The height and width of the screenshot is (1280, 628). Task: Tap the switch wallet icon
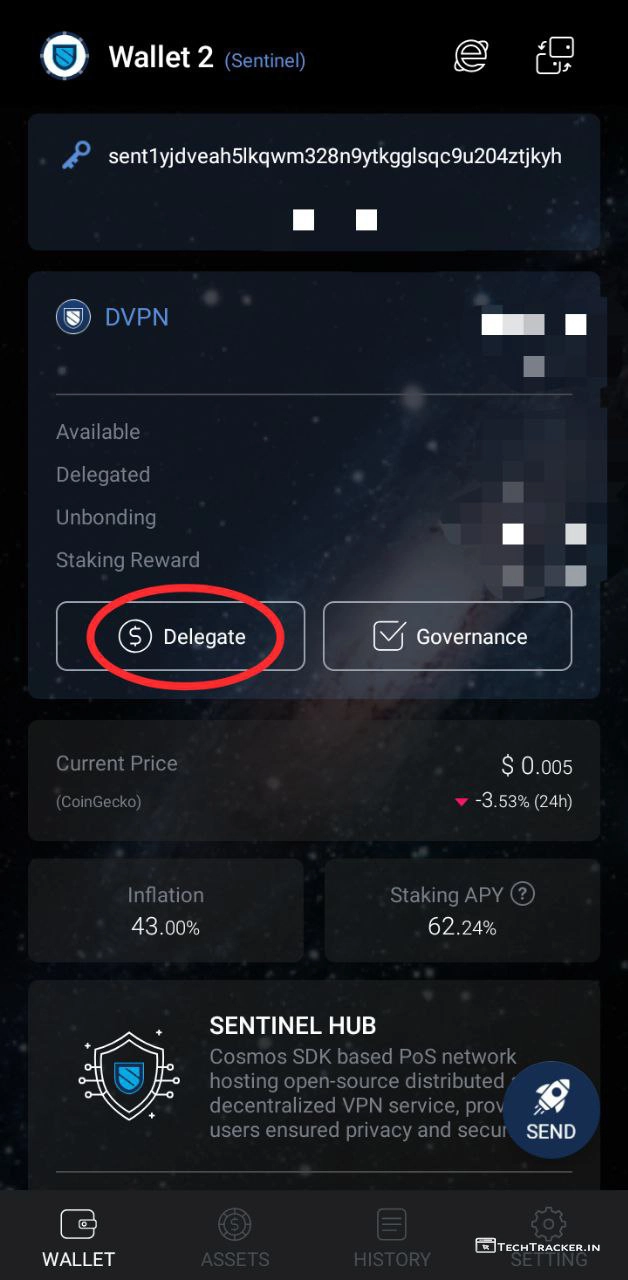click(555, 56)
